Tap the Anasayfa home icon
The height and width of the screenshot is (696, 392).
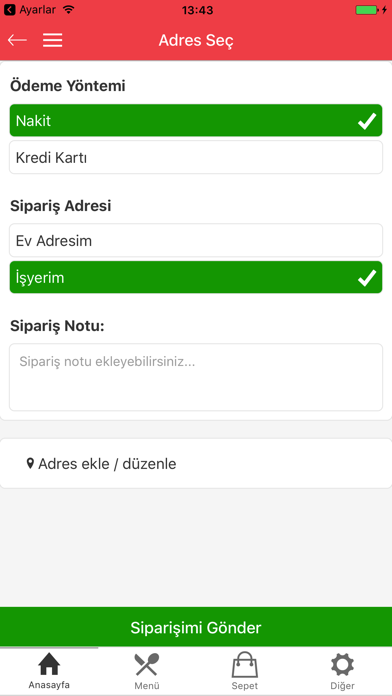[49, 665]
